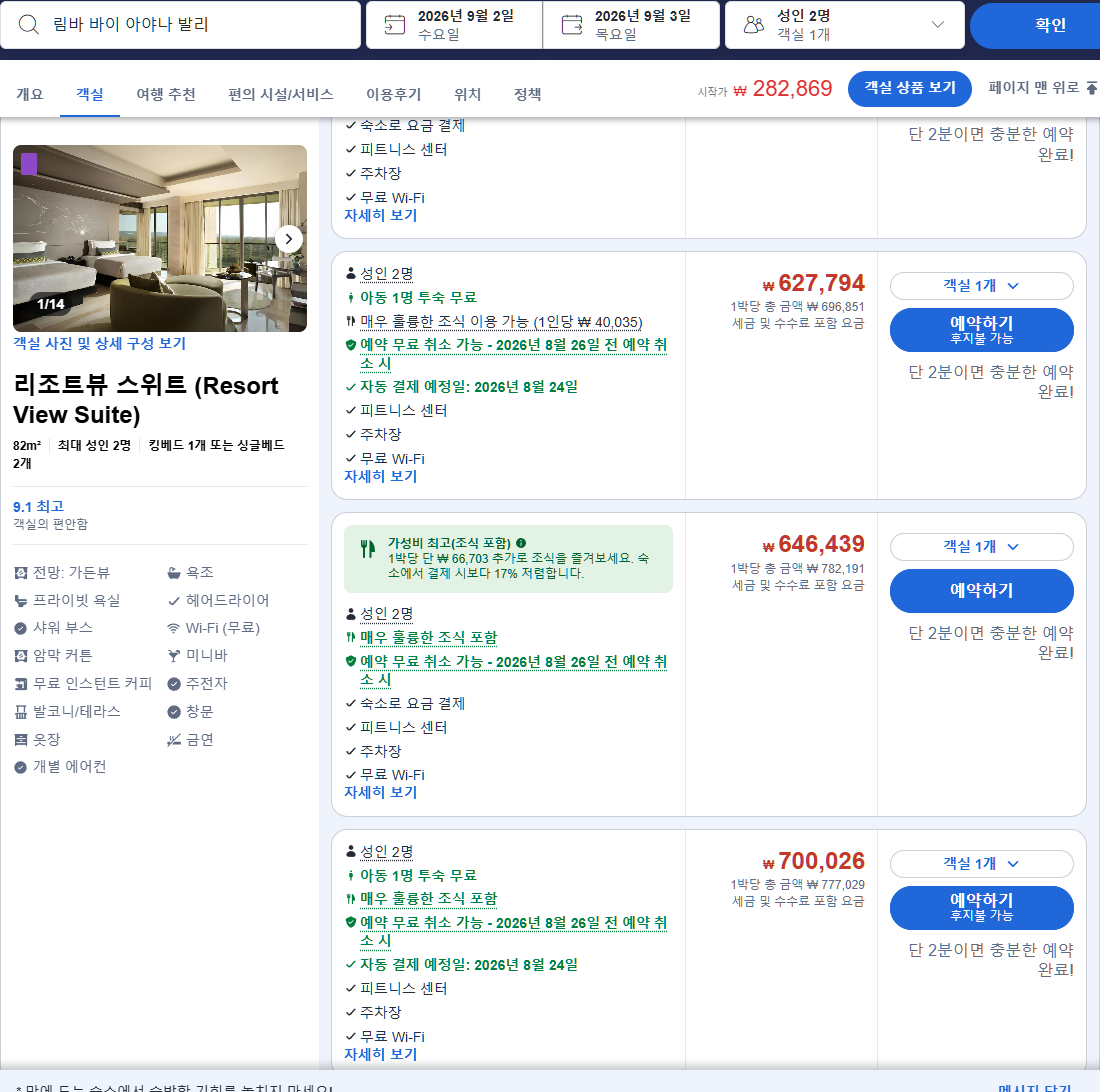
Task: Click the hairdryer check icon (헤어드라이어)
Action: [174, 601]
